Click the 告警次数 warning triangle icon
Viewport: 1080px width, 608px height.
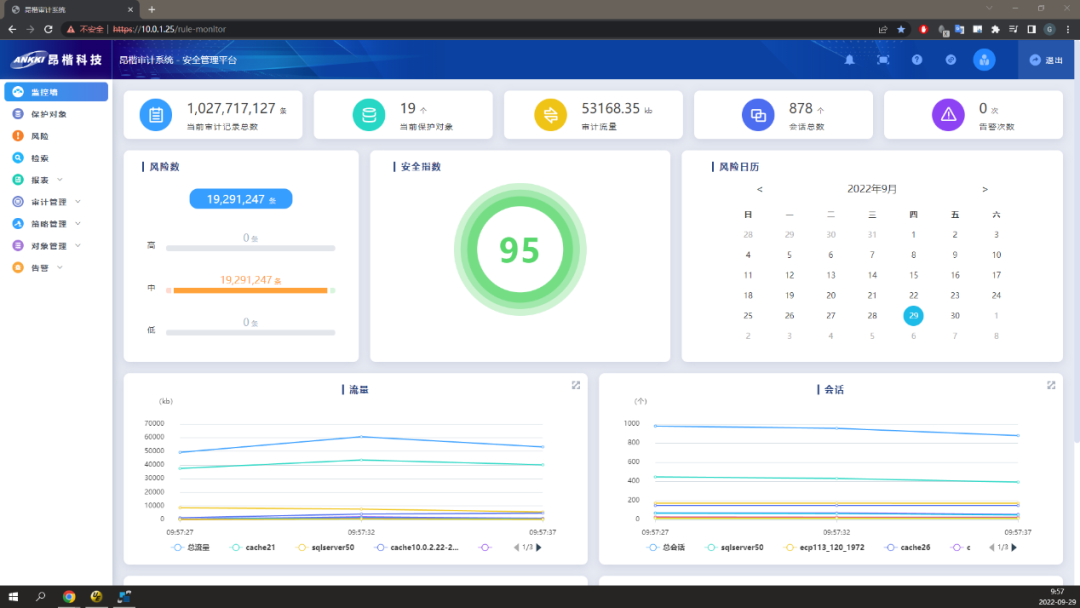(948, 115)
